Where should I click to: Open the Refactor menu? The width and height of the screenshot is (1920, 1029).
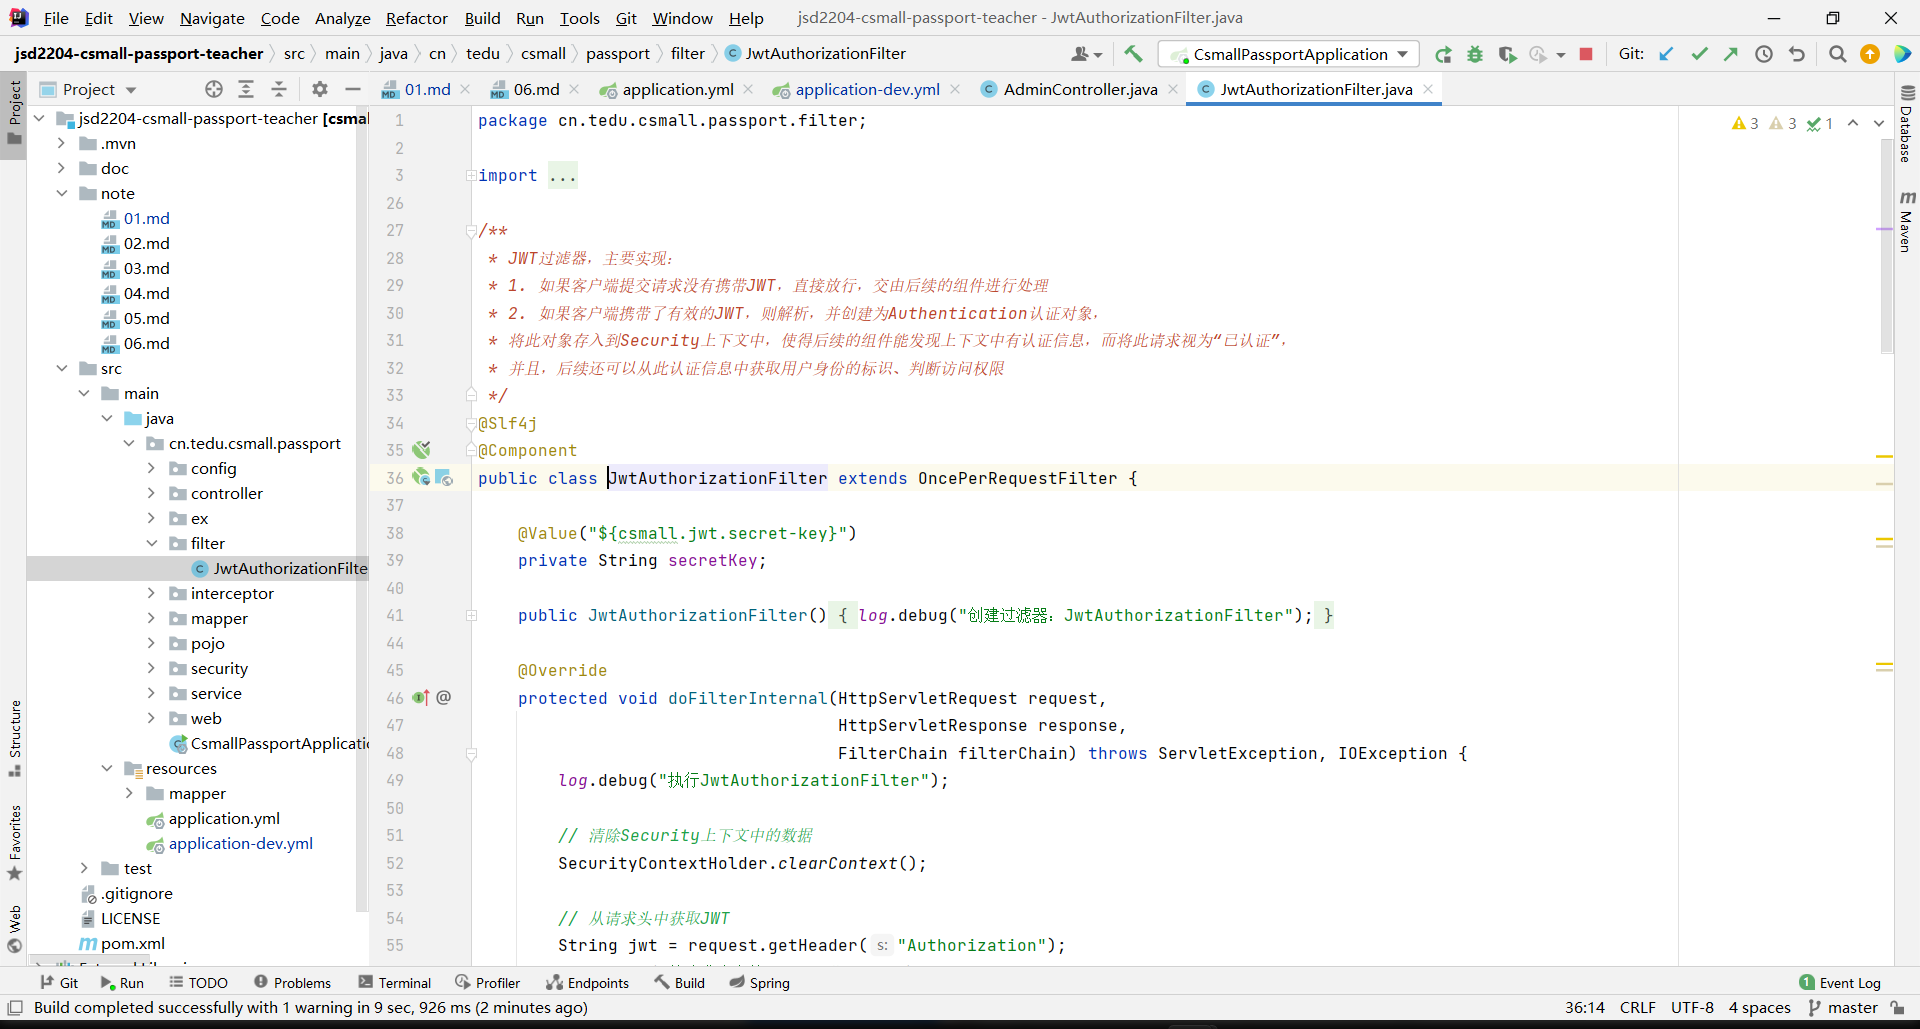pos(417,18)
